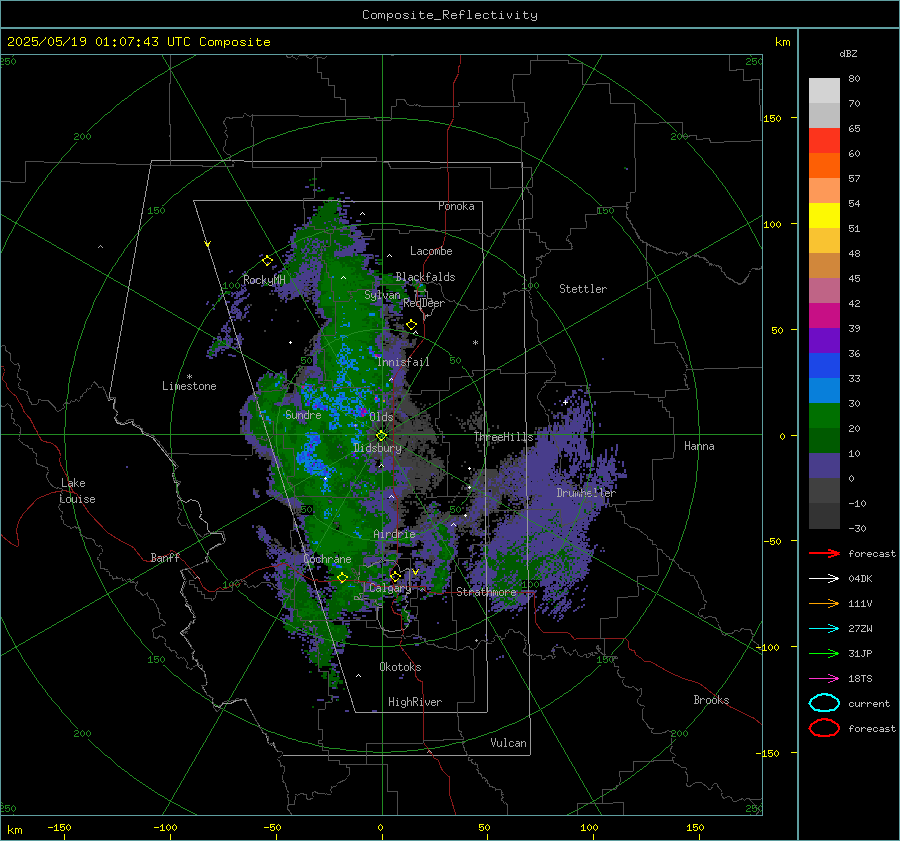This screenshot has height=841, width=900.
Task: Click the Didsbury city label
Action: pos(377,448)
